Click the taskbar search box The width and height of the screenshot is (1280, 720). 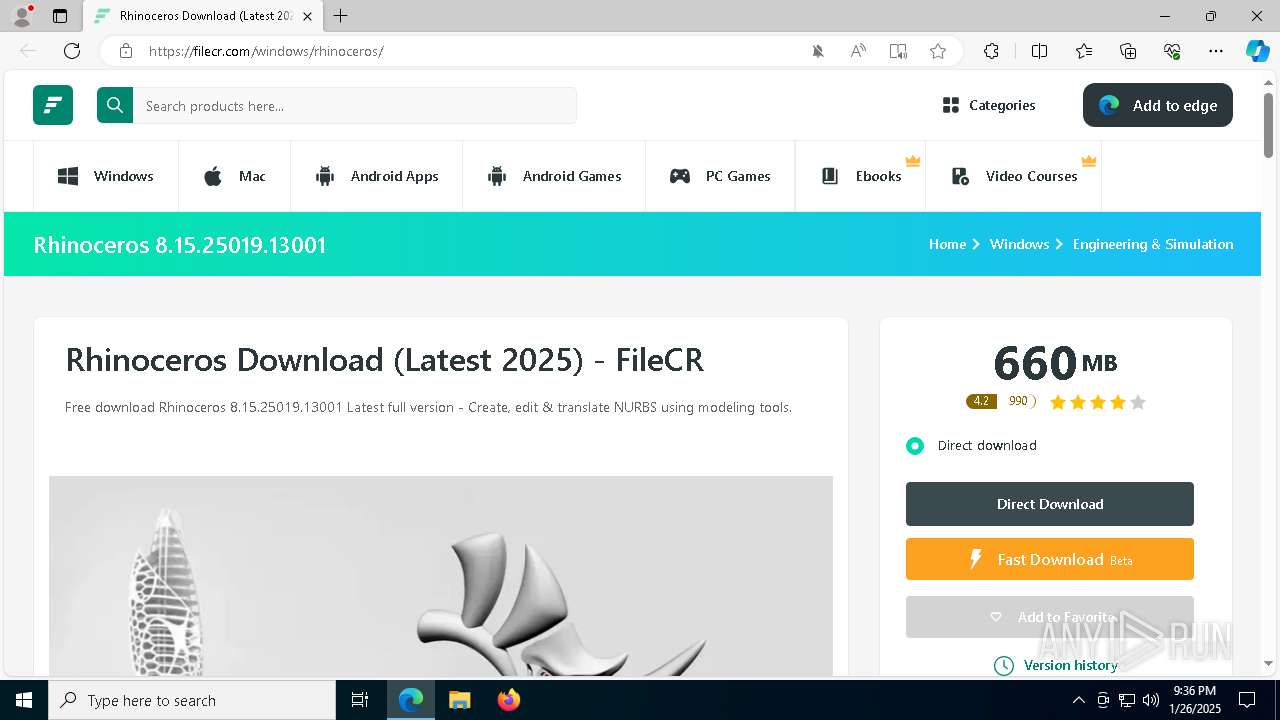[x=192, y=700]
